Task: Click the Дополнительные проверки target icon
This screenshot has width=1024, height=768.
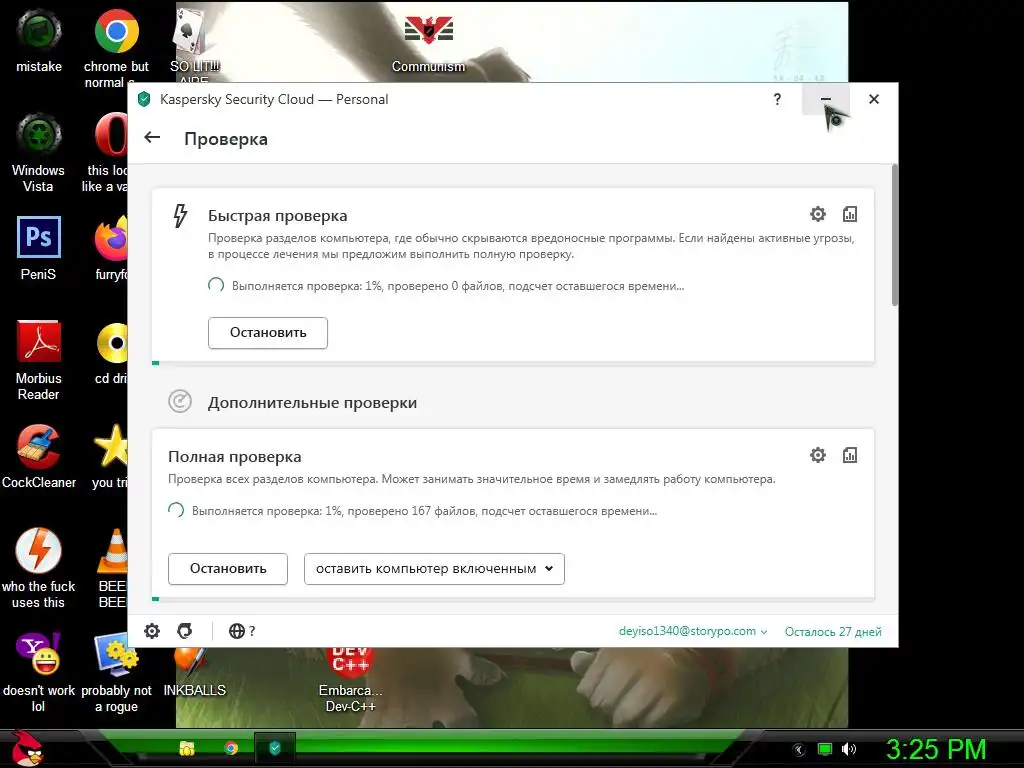Action: 180,401
